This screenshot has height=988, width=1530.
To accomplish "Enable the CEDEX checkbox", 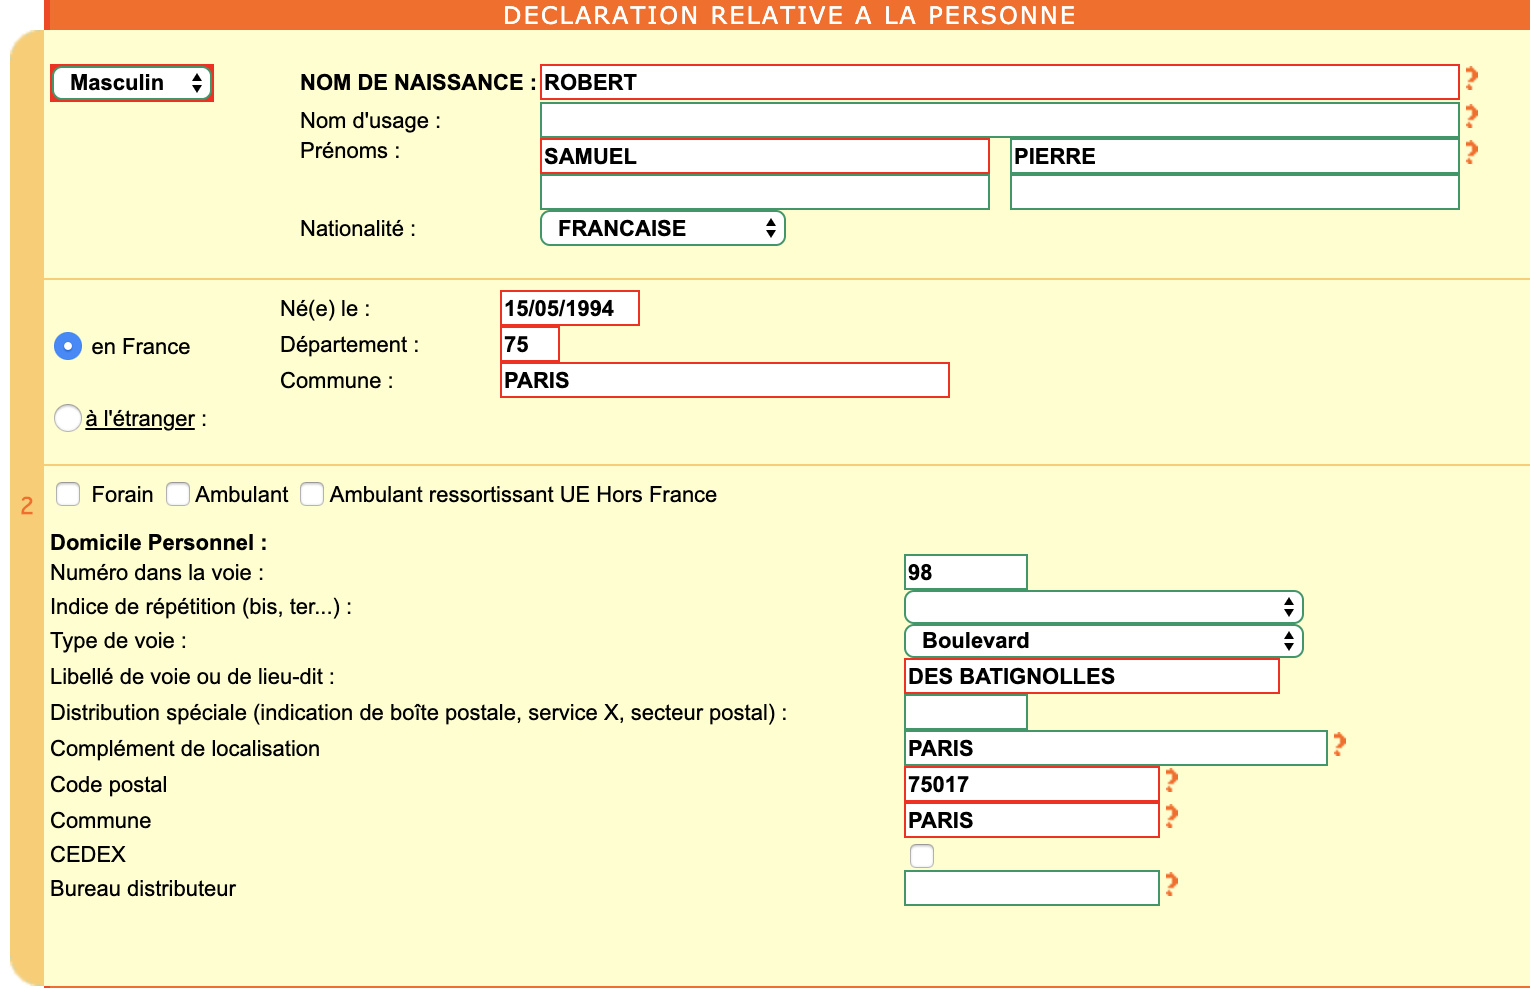I will pyautogui.click(x=922, y=856).
